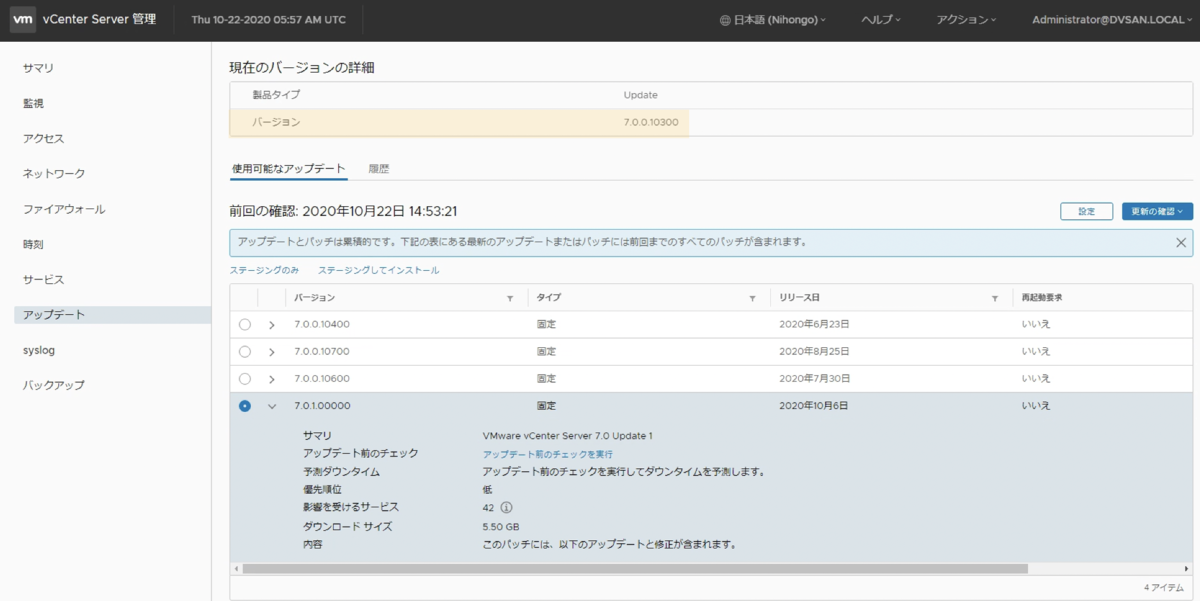Select radio button for version 7.0.0.10600
Screen dimensions: 1200x601
click(245, 379)
